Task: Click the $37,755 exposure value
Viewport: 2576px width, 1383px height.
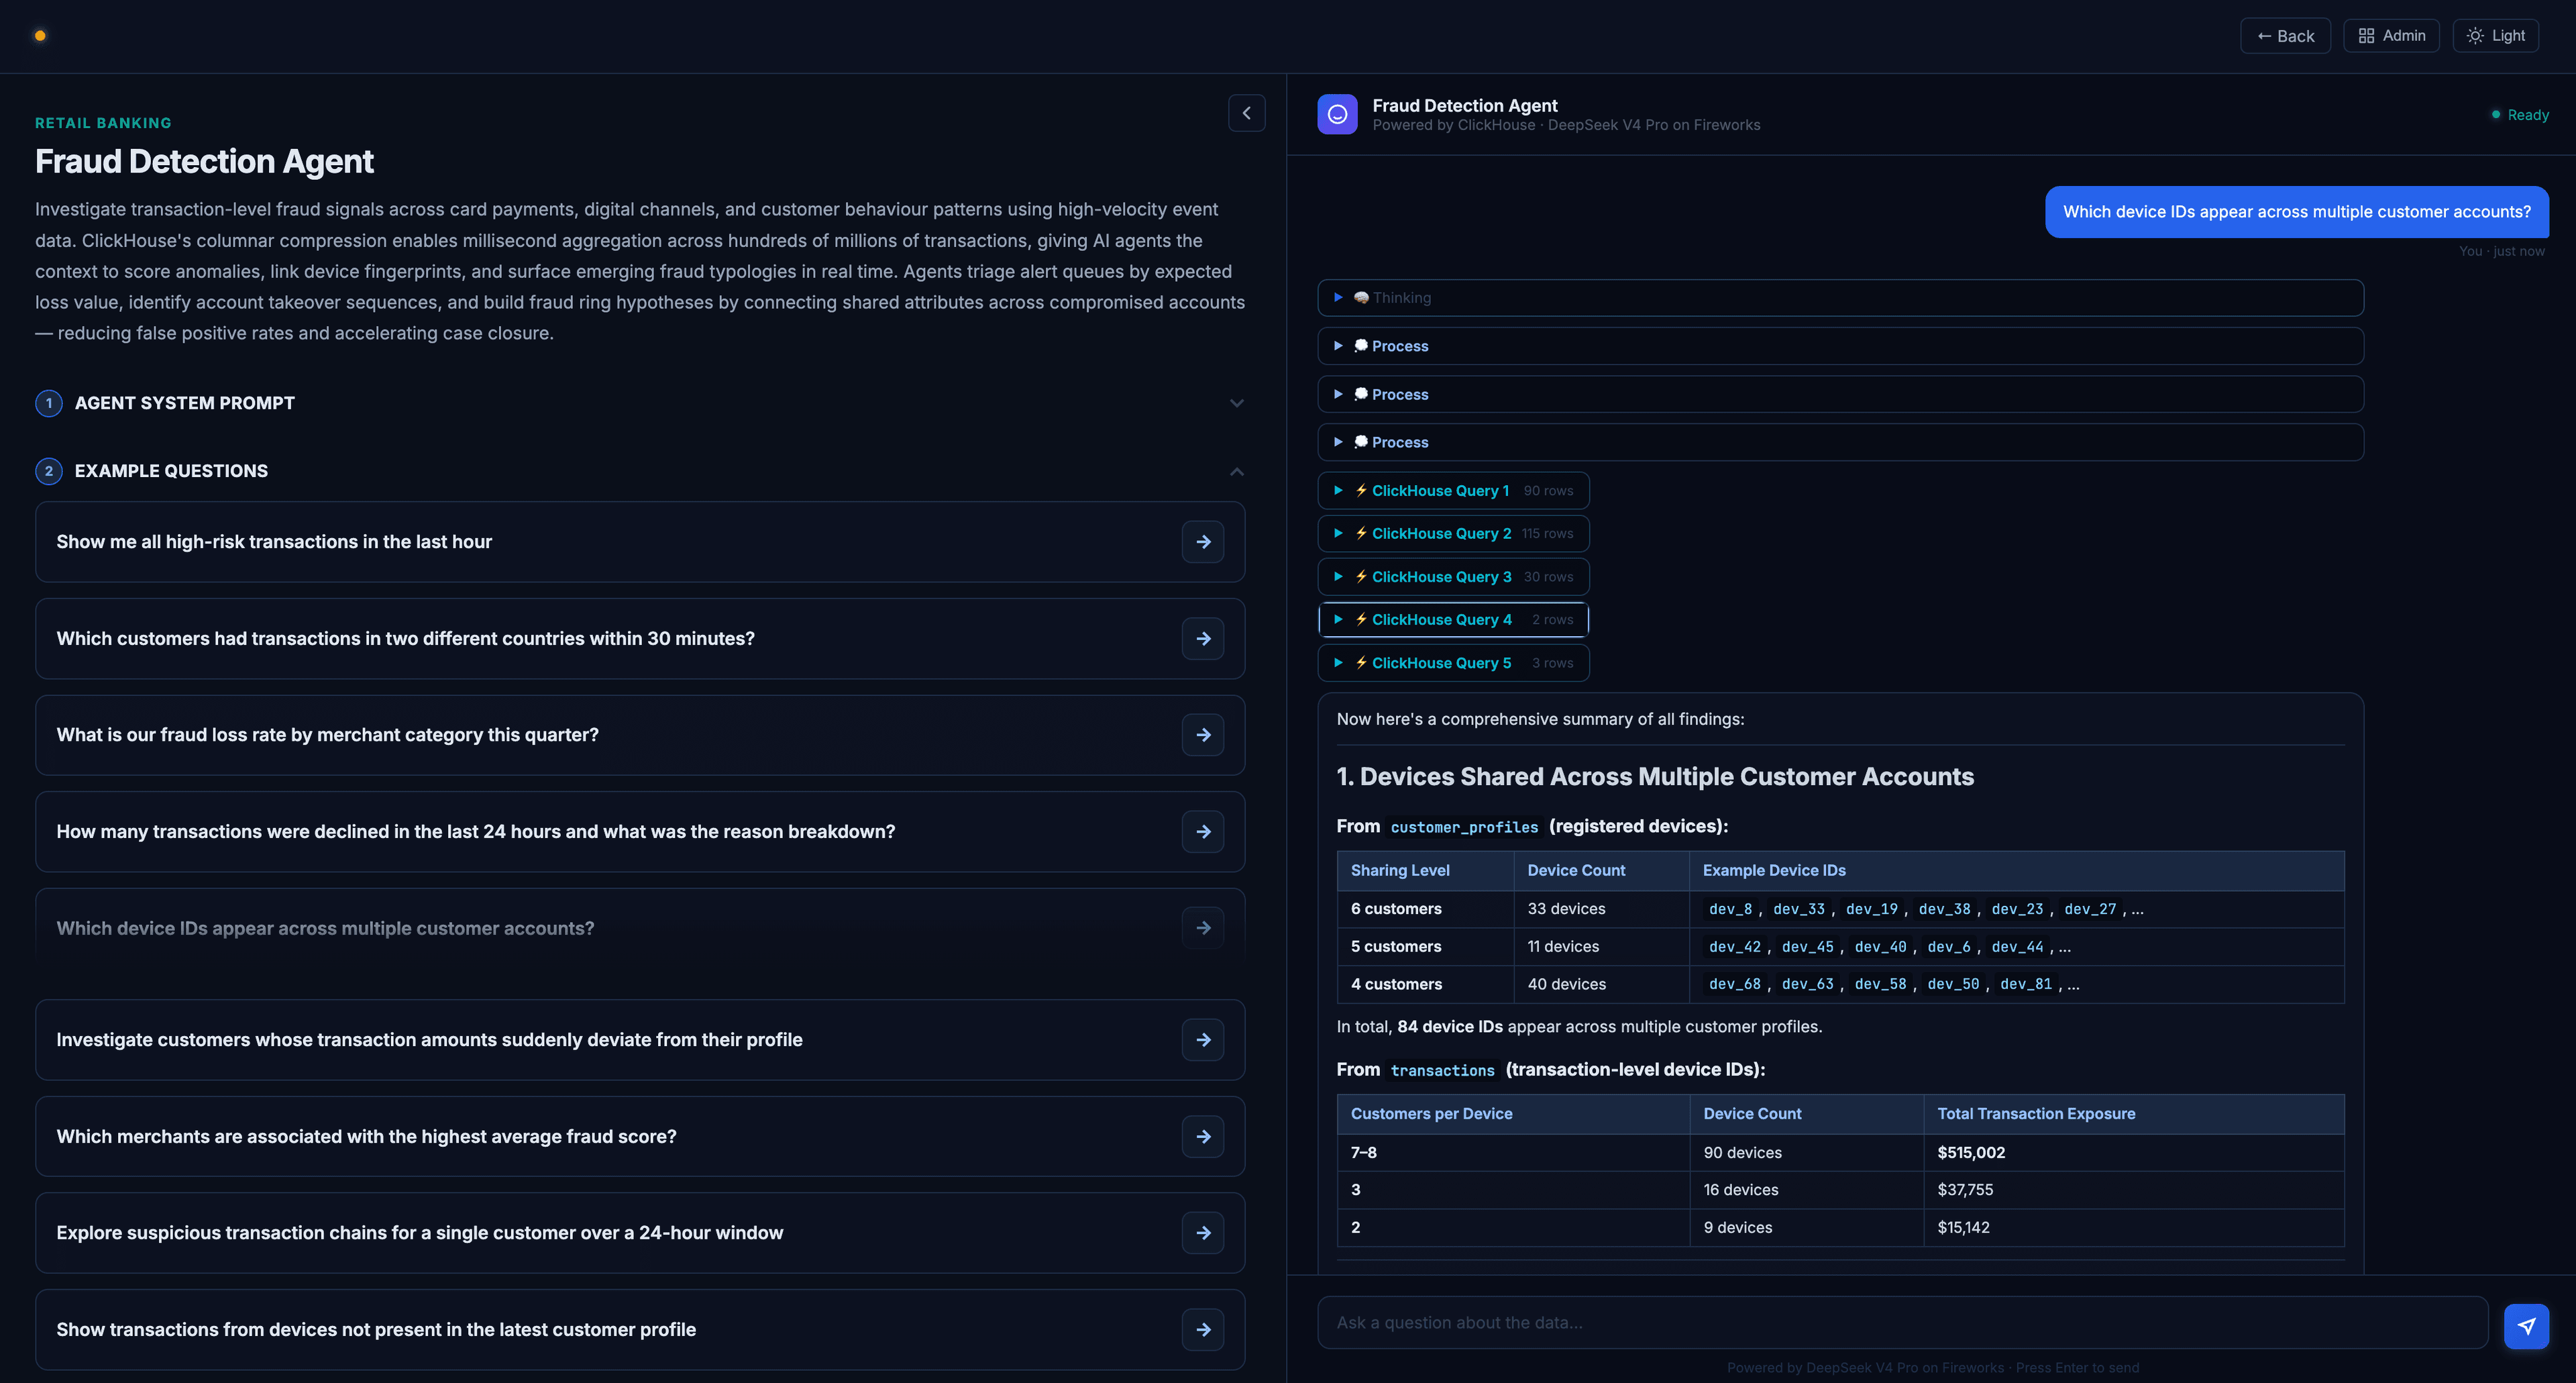Action: coord(1965,1190)
